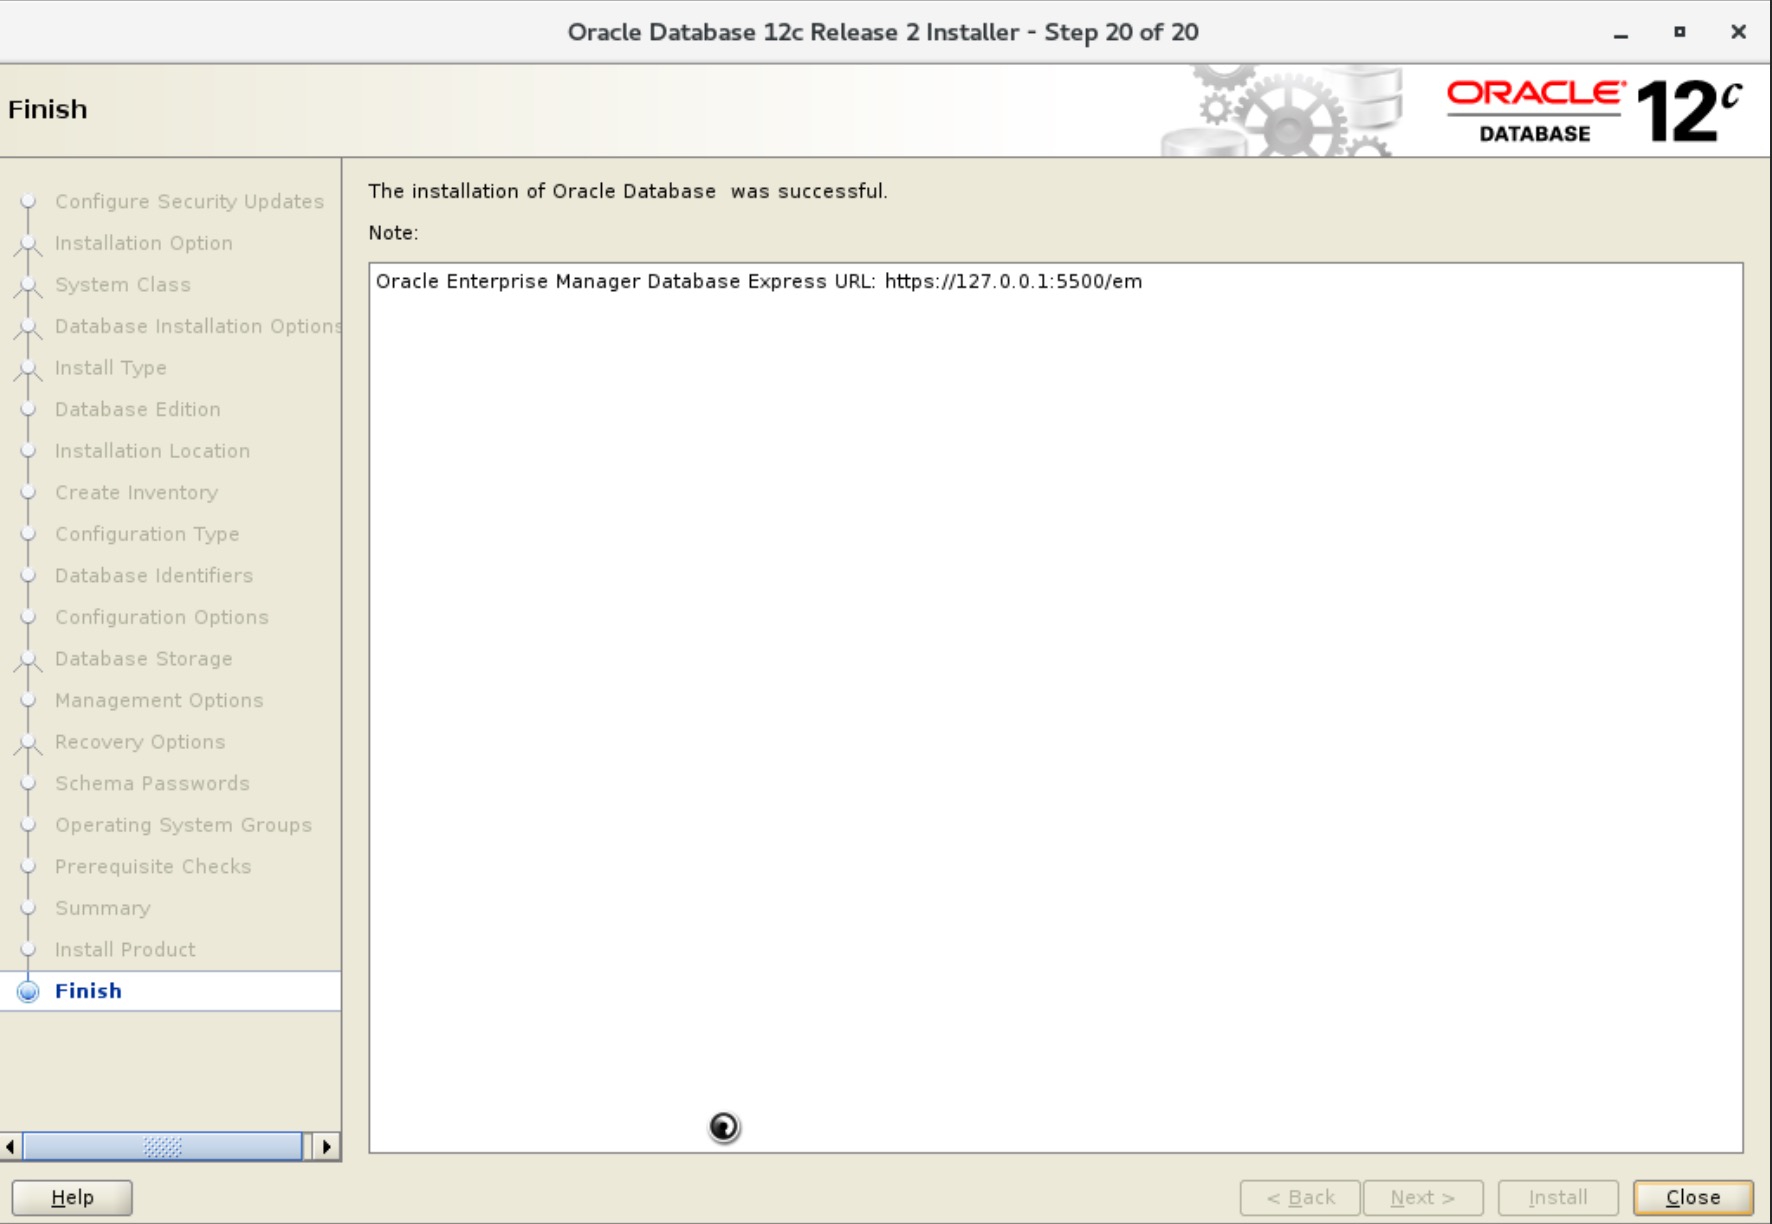This screenshot has height=1224, width=1772.
Task: Click Installation Location step
Action: [152, 451]
